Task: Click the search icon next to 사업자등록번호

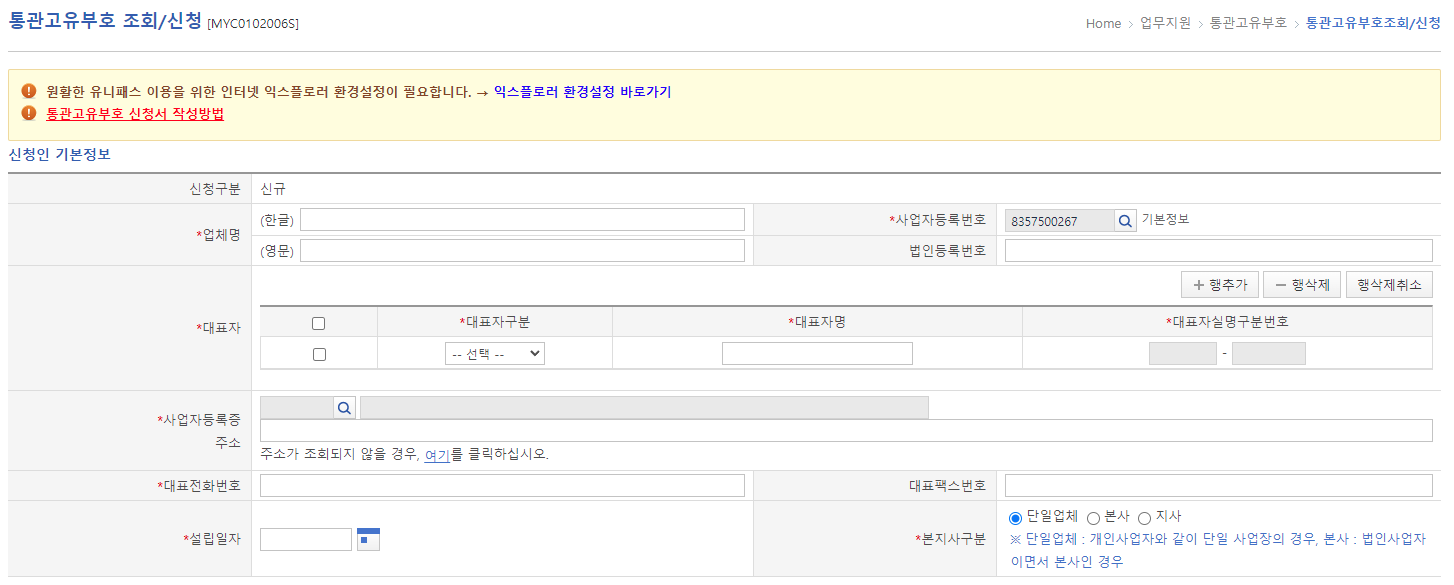Action: coord(1127,218)
